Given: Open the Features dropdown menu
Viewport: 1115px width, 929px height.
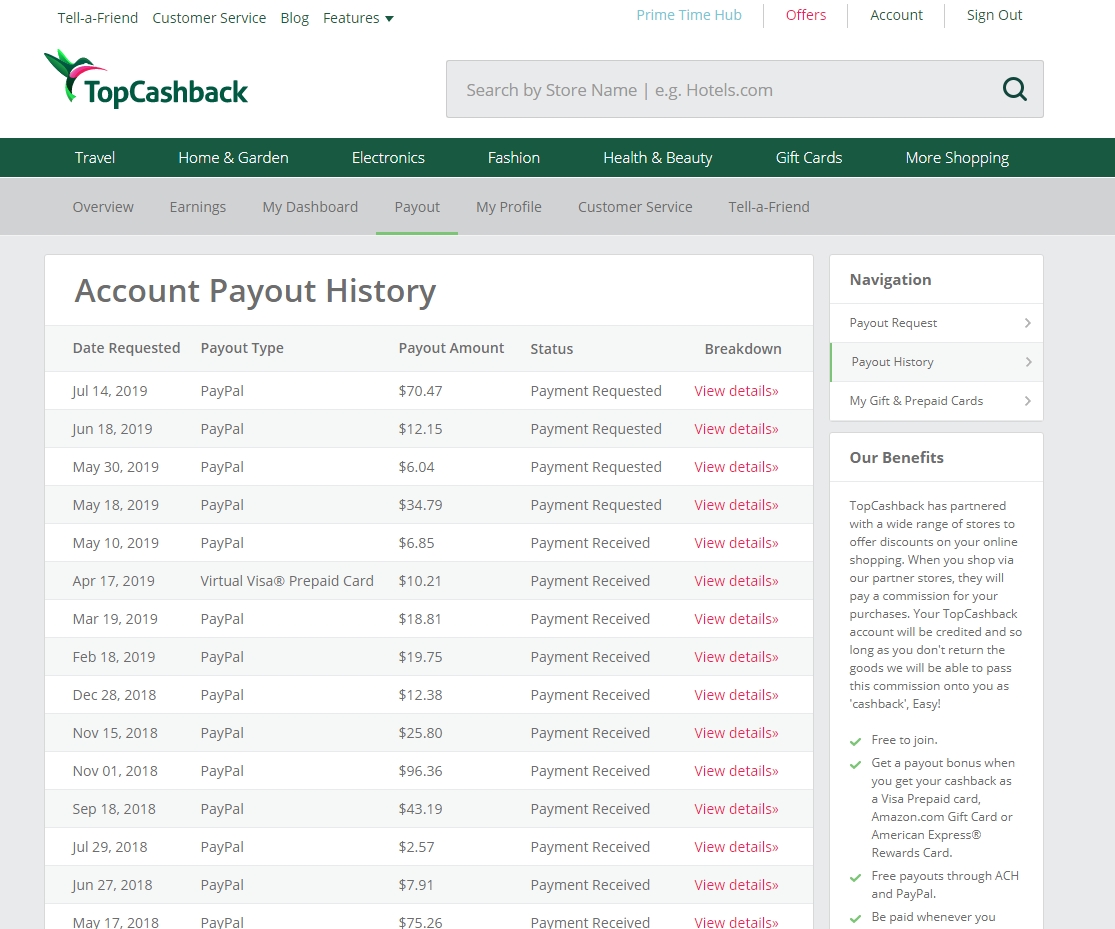Looking at the screenshot, I should tap(357, 17).
